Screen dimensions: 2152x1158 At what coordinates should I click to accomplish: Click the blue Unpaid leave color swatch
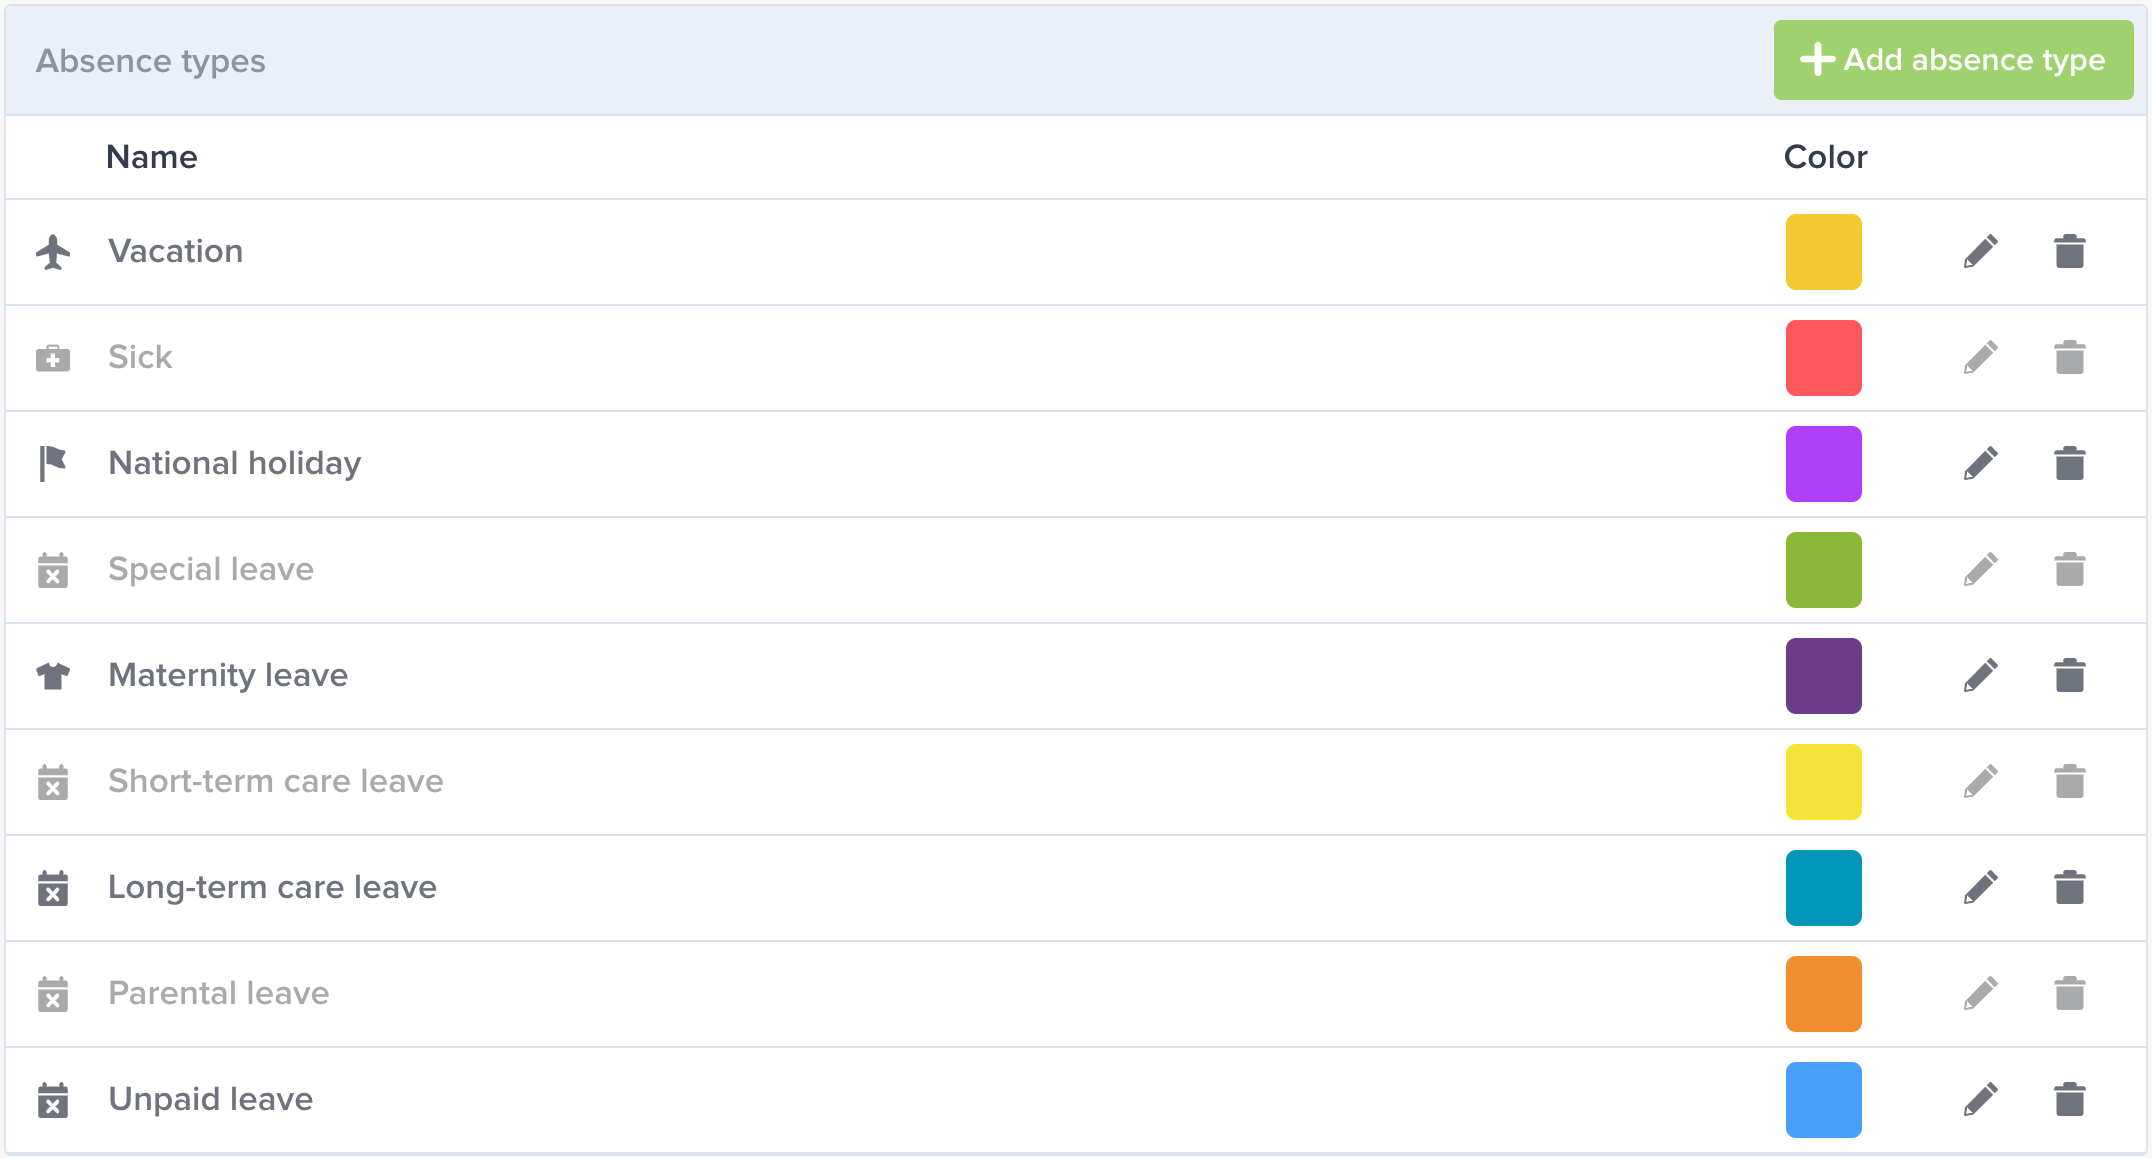(x=1823, y=1100)
